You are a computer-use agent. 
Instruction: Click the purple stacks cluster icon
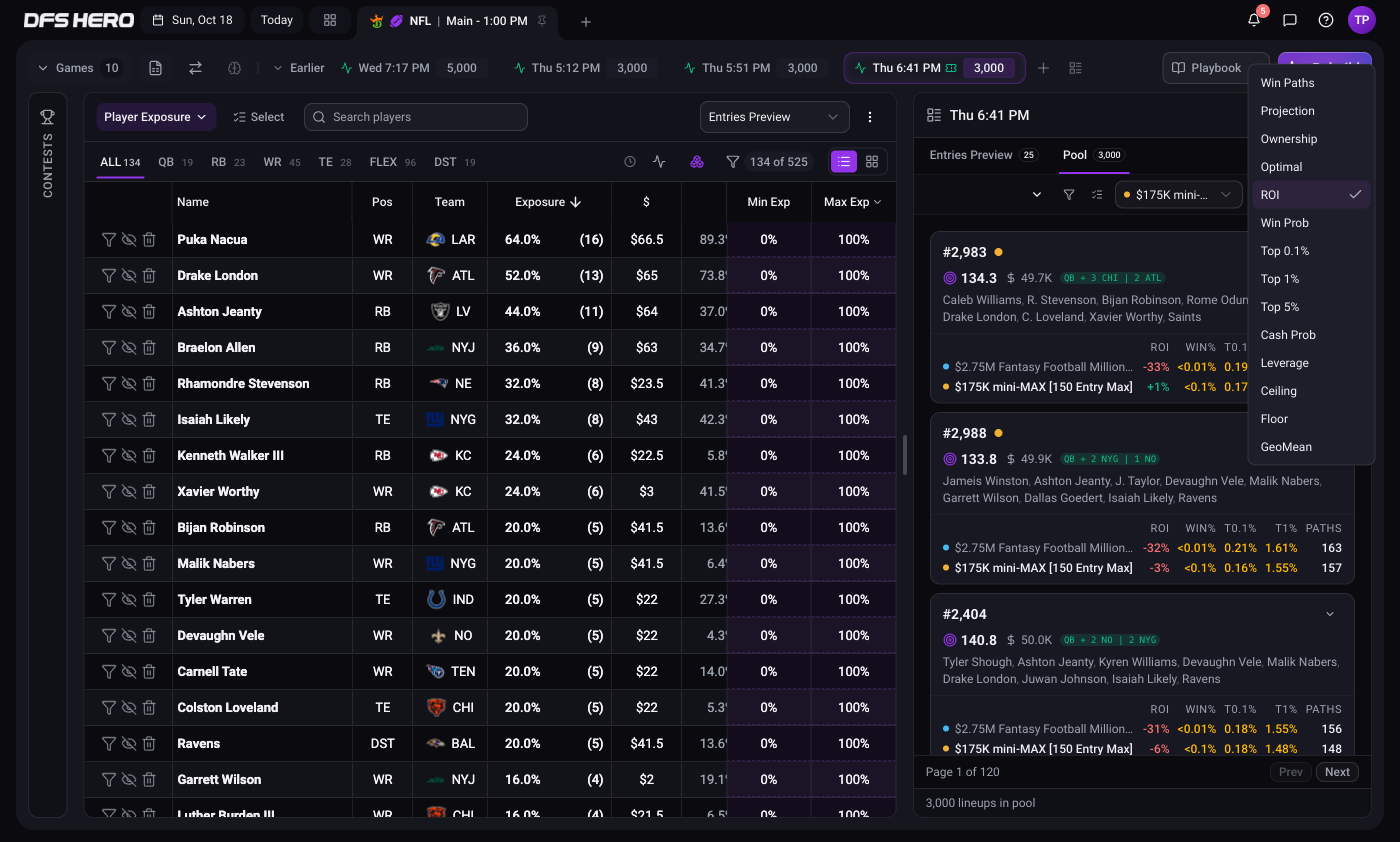(x=697, y=161)
